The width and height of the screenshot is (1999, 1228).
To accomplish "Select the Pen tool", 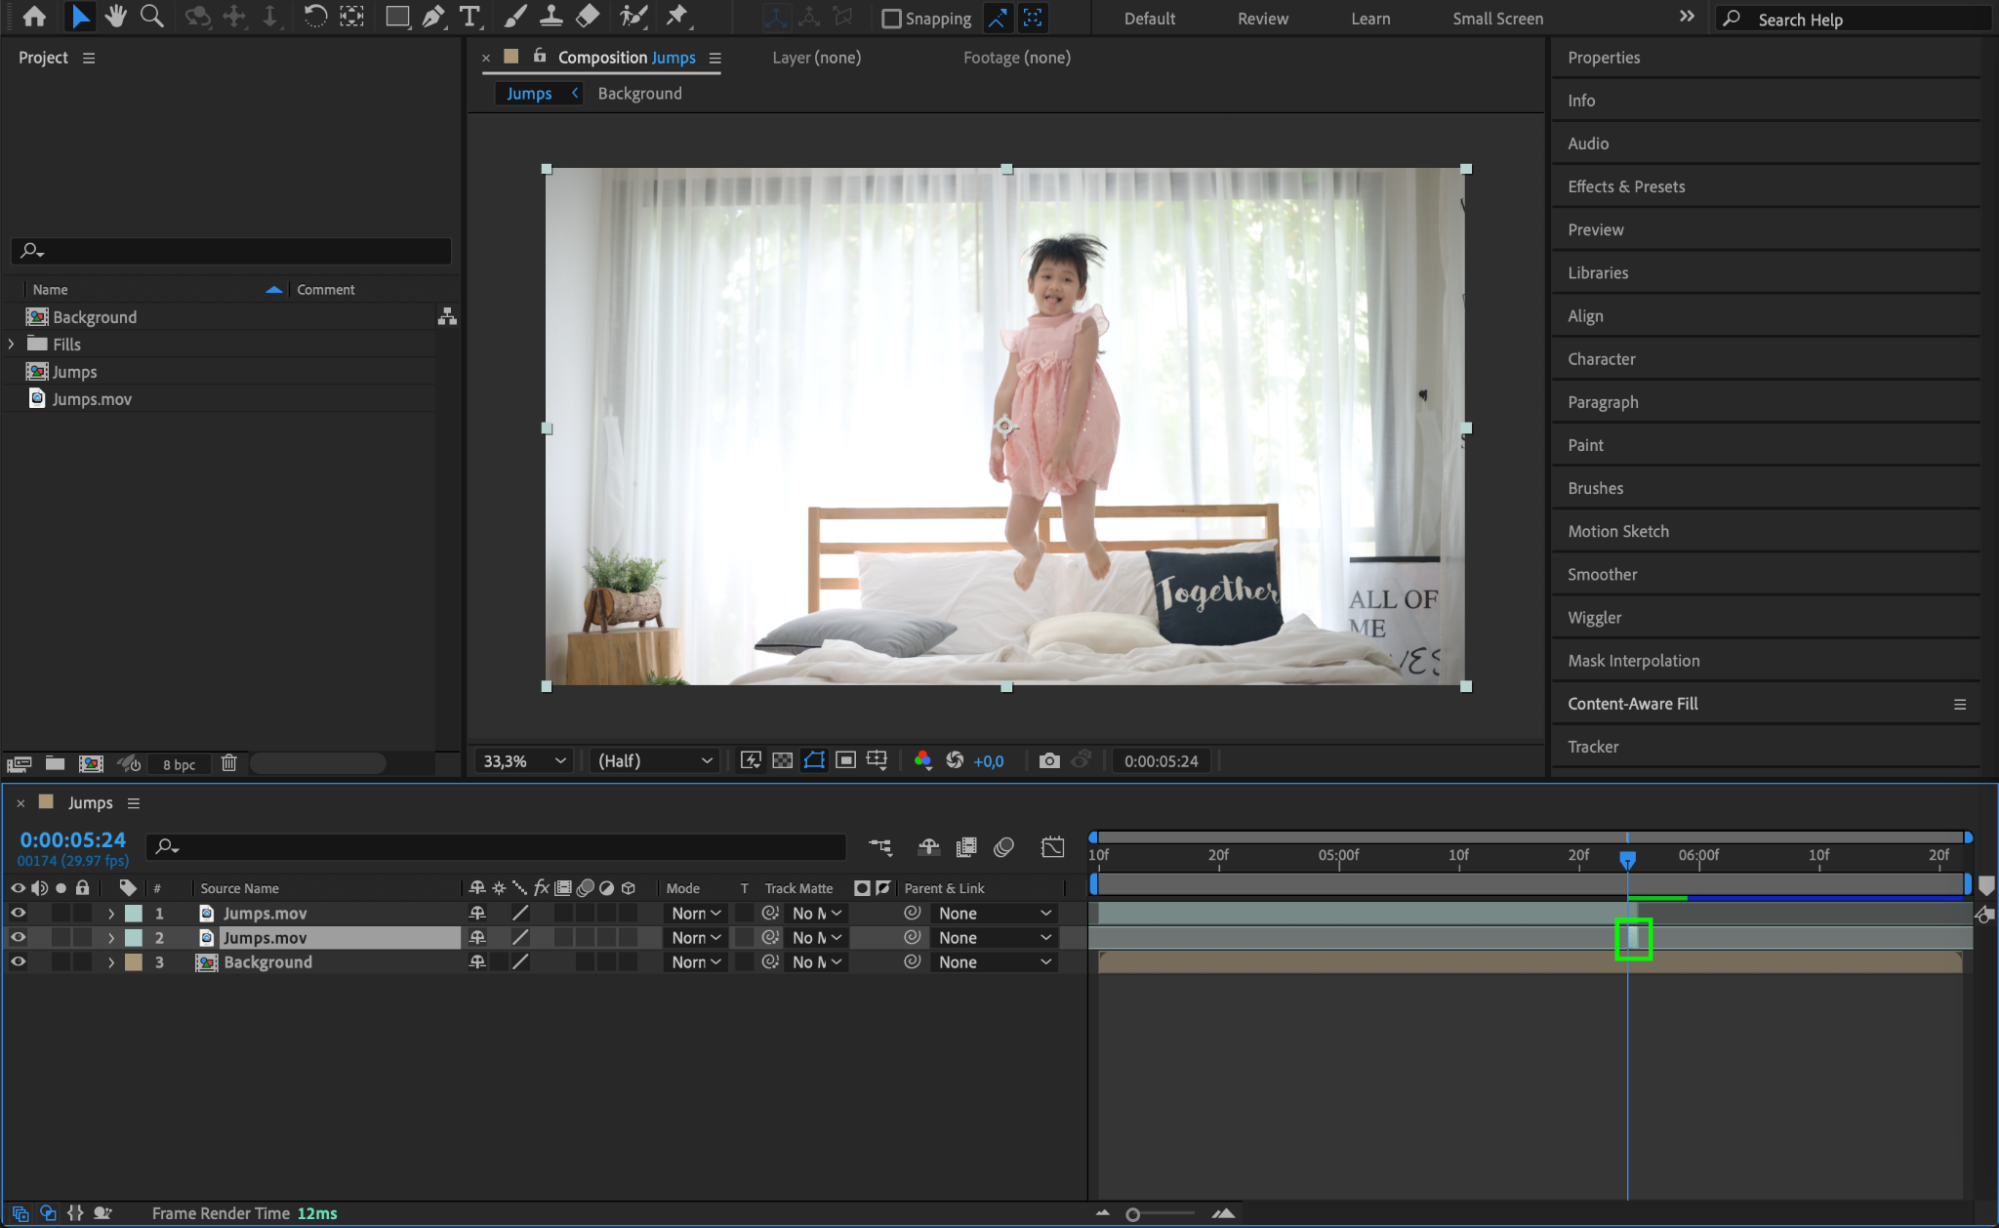I will (x=433, y=16).
